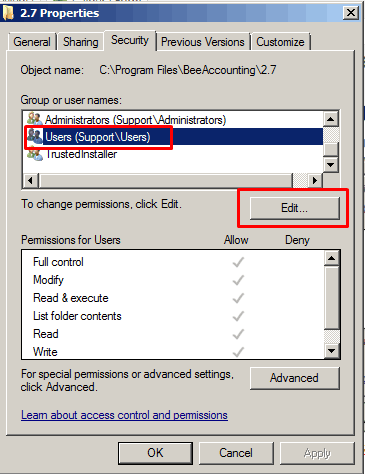
Task: Click group list scroll up arrow
Action: coord(331,119)
